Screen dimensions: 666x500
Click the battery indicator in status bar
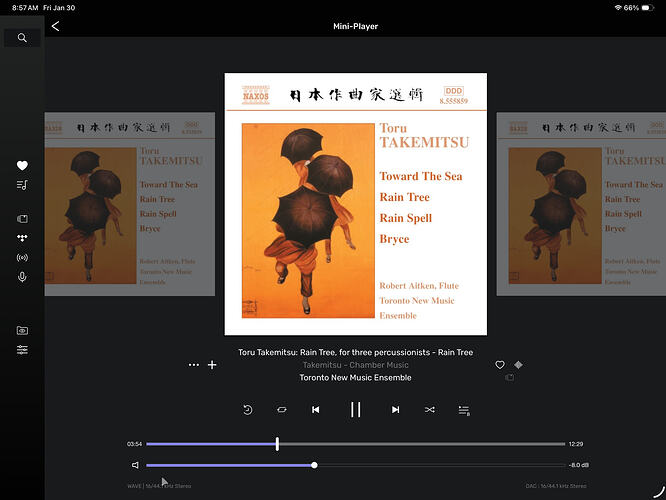coord(647,8)
